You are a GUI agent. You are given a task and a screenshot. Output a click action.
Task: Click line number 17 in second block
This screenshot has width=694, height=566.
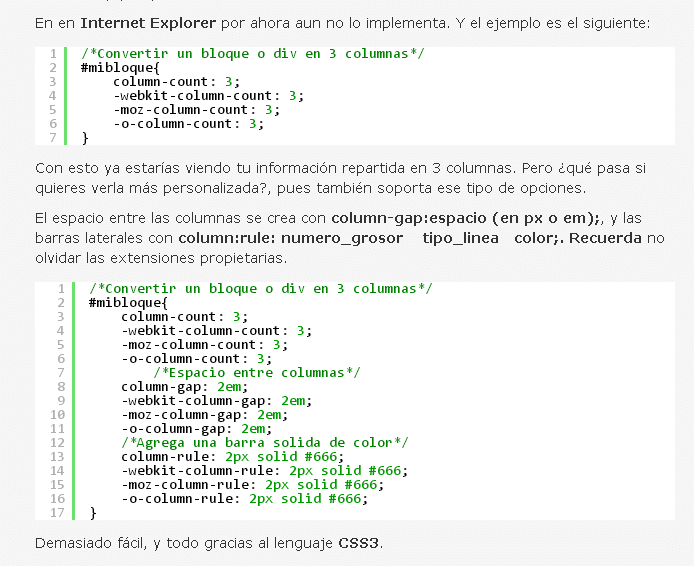tap(57, 513)
